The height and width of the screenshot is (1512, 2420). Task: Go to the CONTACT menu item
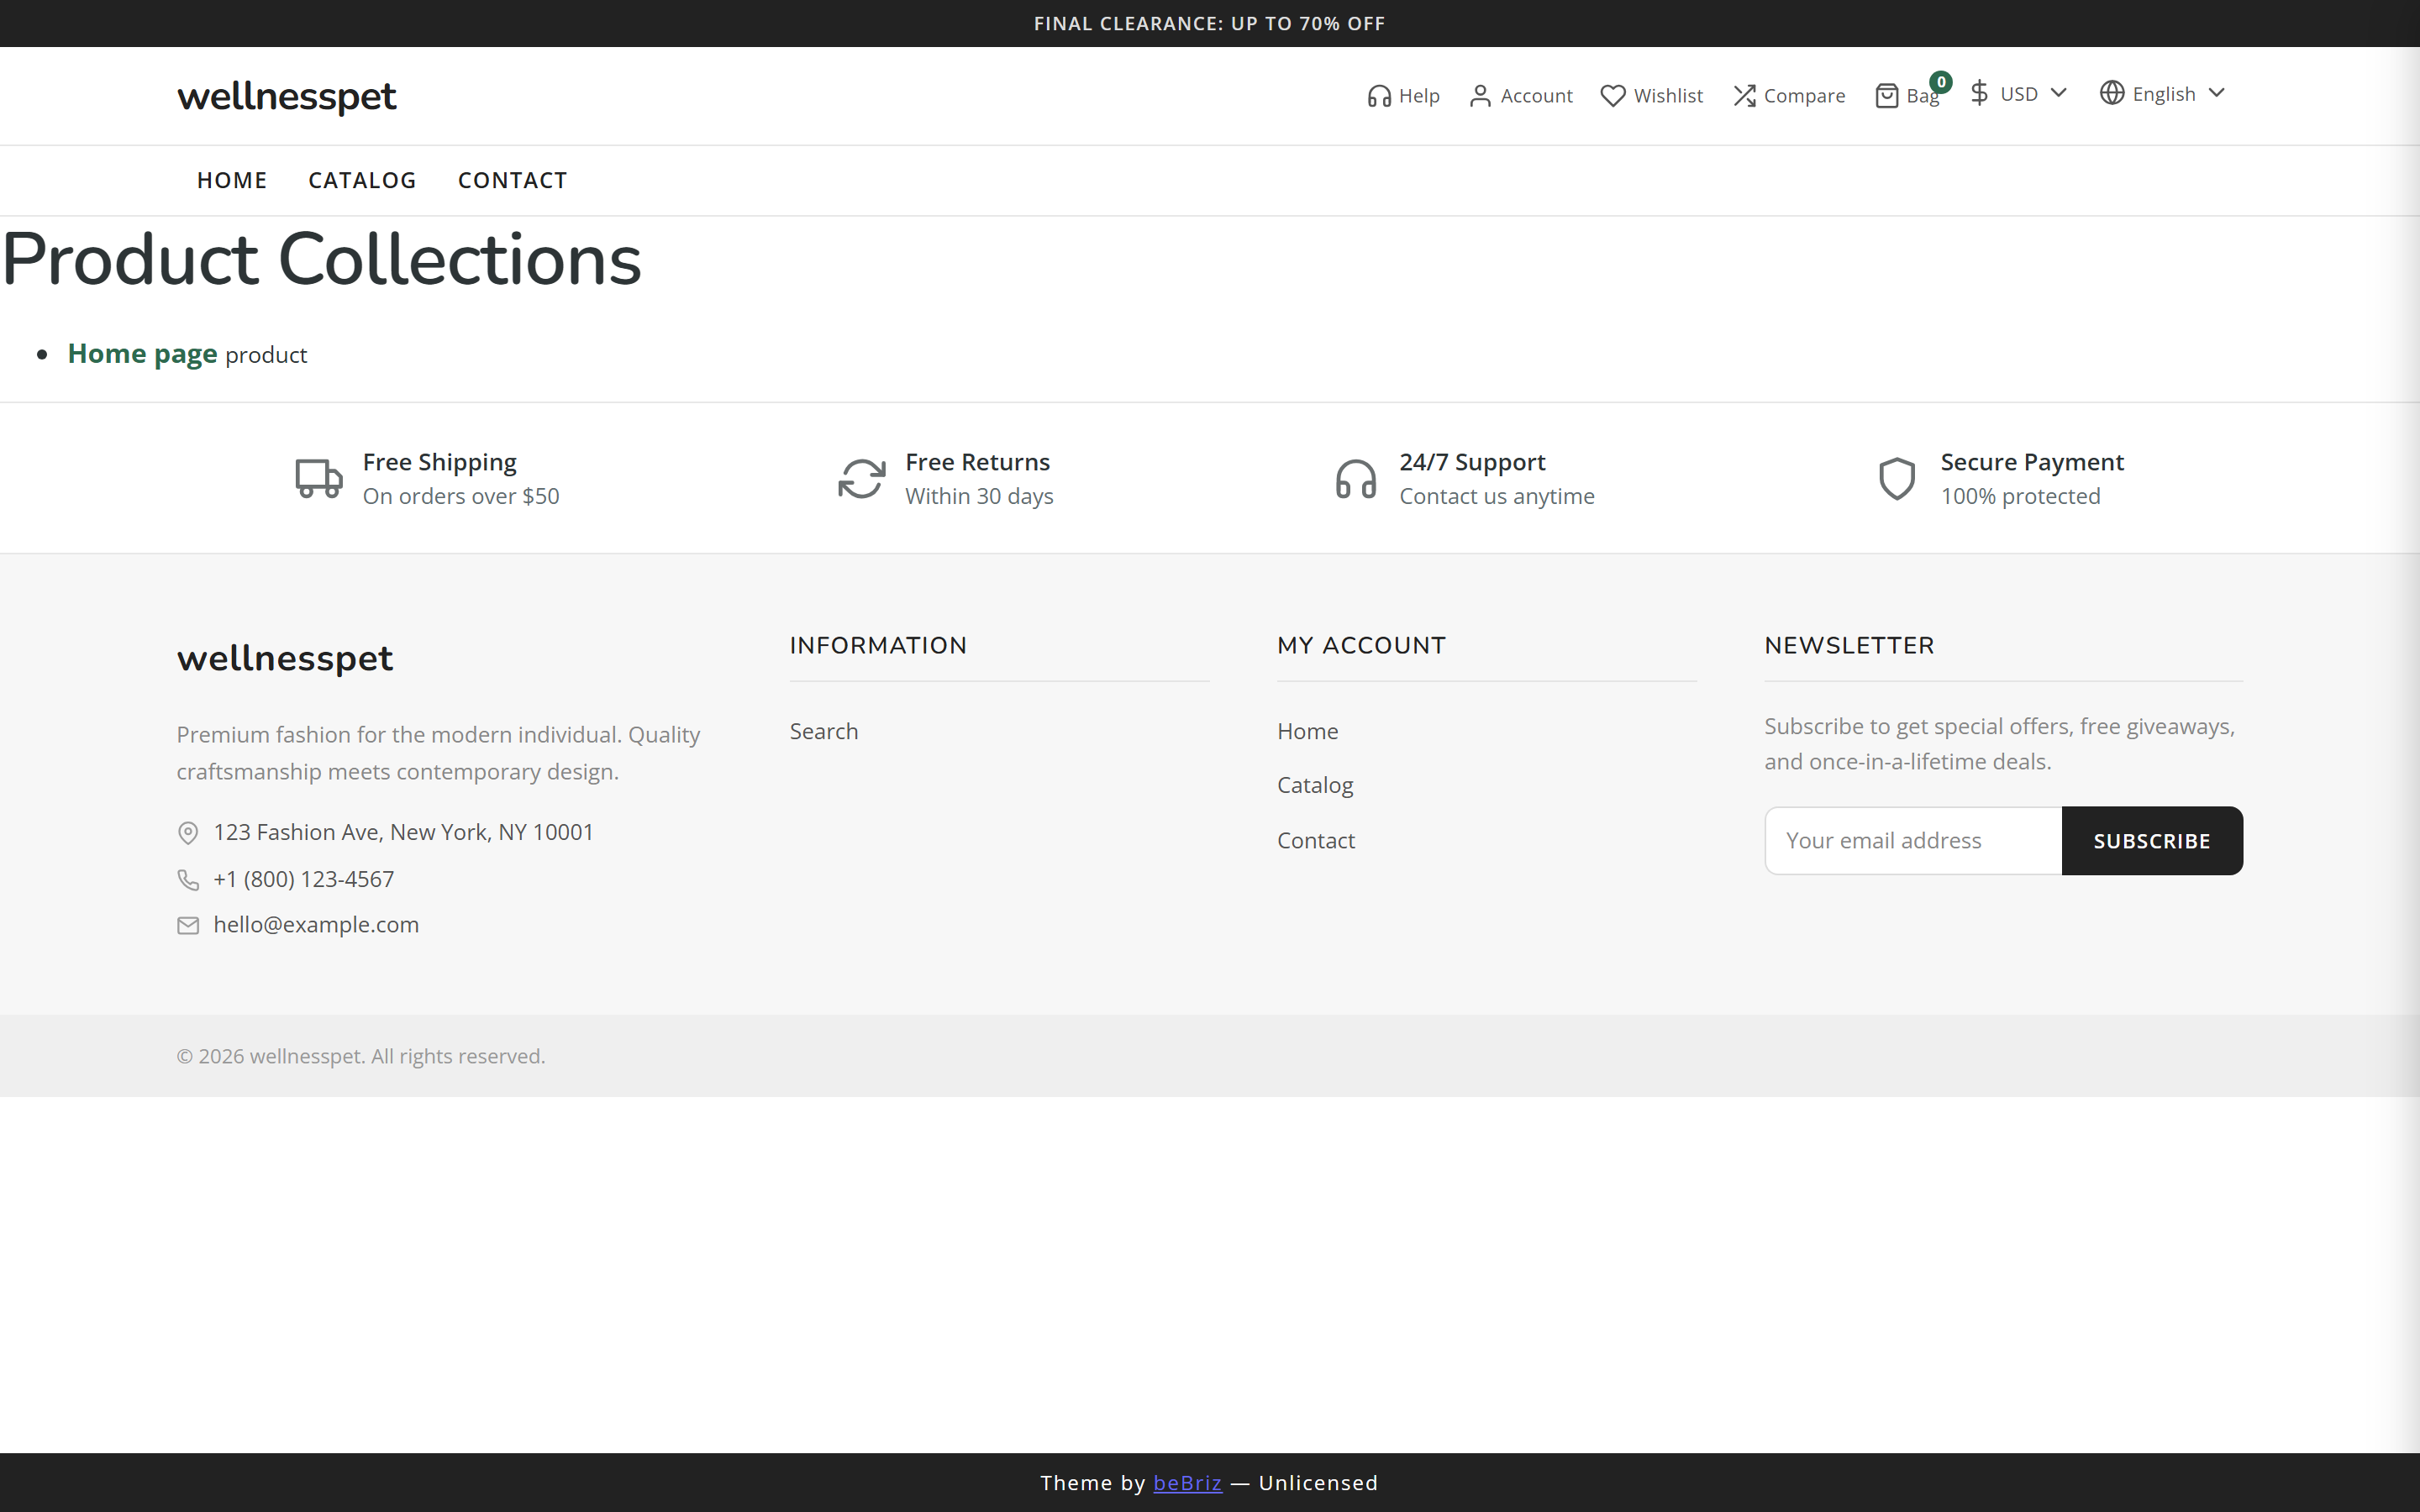(x=512, y=180)
